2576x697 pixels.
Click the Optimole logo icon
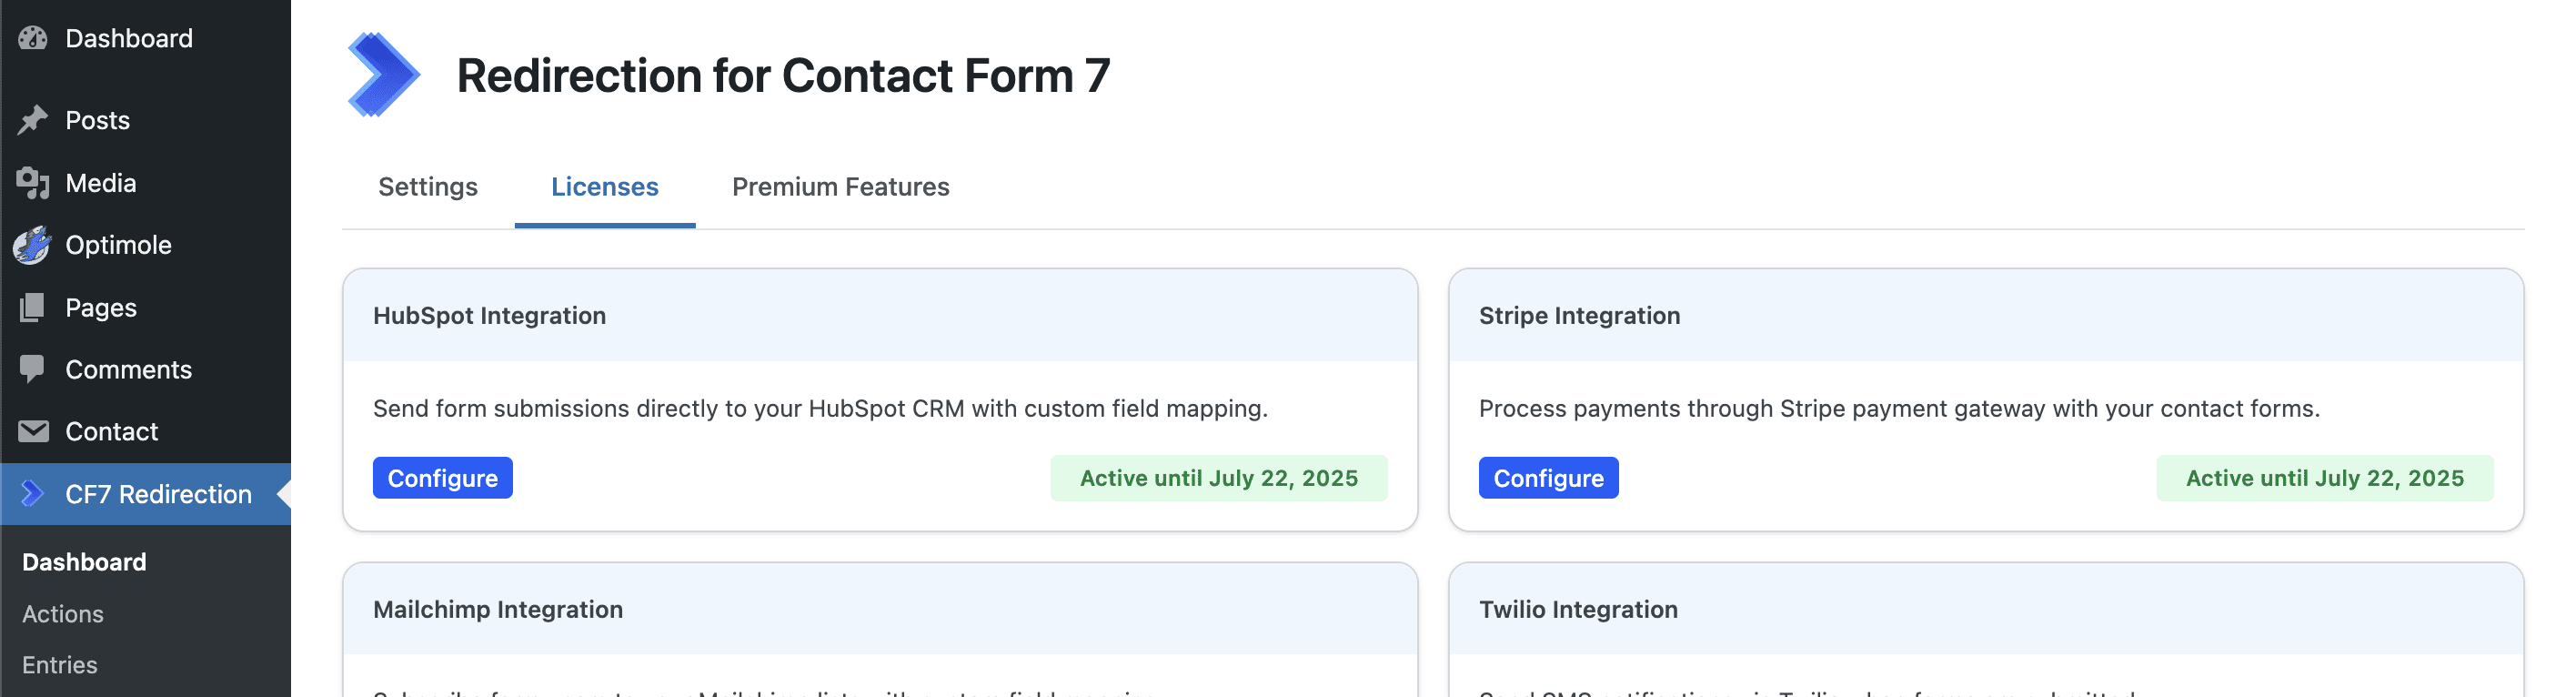33,245
